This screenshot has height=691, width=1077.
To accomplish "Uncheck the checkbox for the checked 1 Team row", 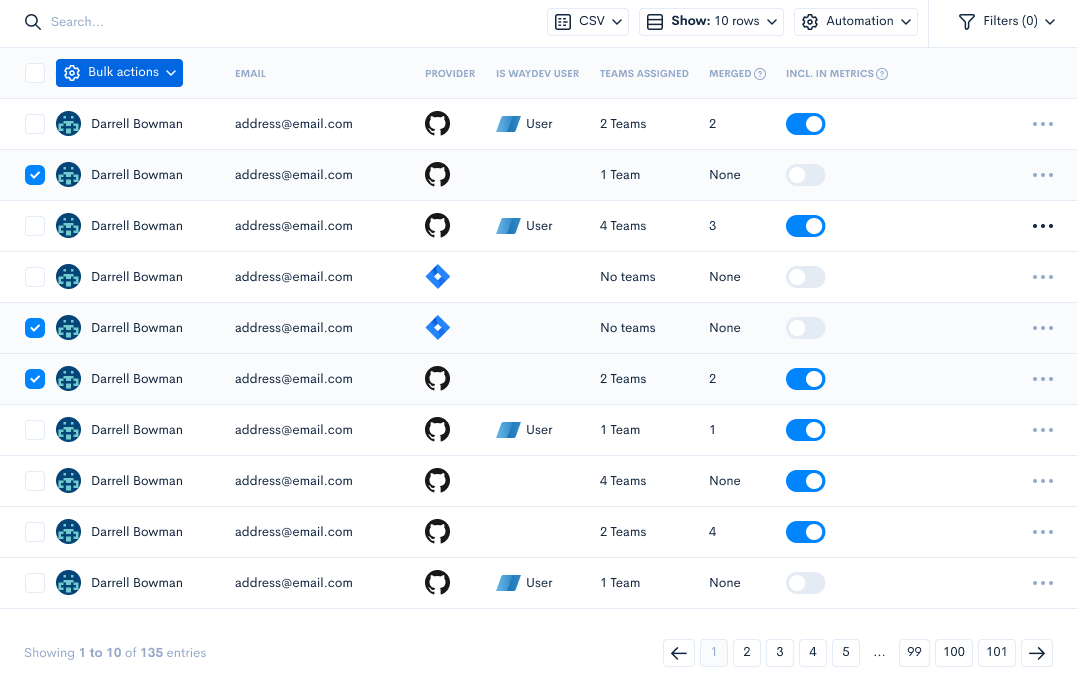I will click(35, 174).
